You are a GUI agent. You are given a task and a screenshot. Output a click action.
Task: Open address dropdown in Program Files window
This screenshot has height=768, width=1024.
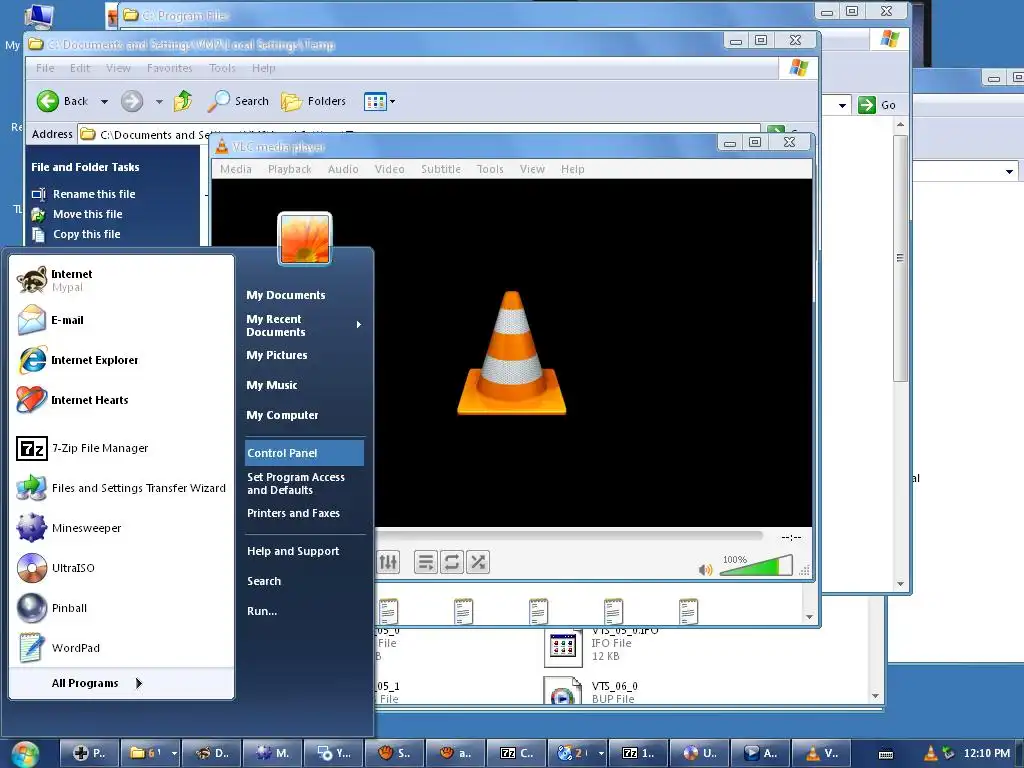point(842,105)
